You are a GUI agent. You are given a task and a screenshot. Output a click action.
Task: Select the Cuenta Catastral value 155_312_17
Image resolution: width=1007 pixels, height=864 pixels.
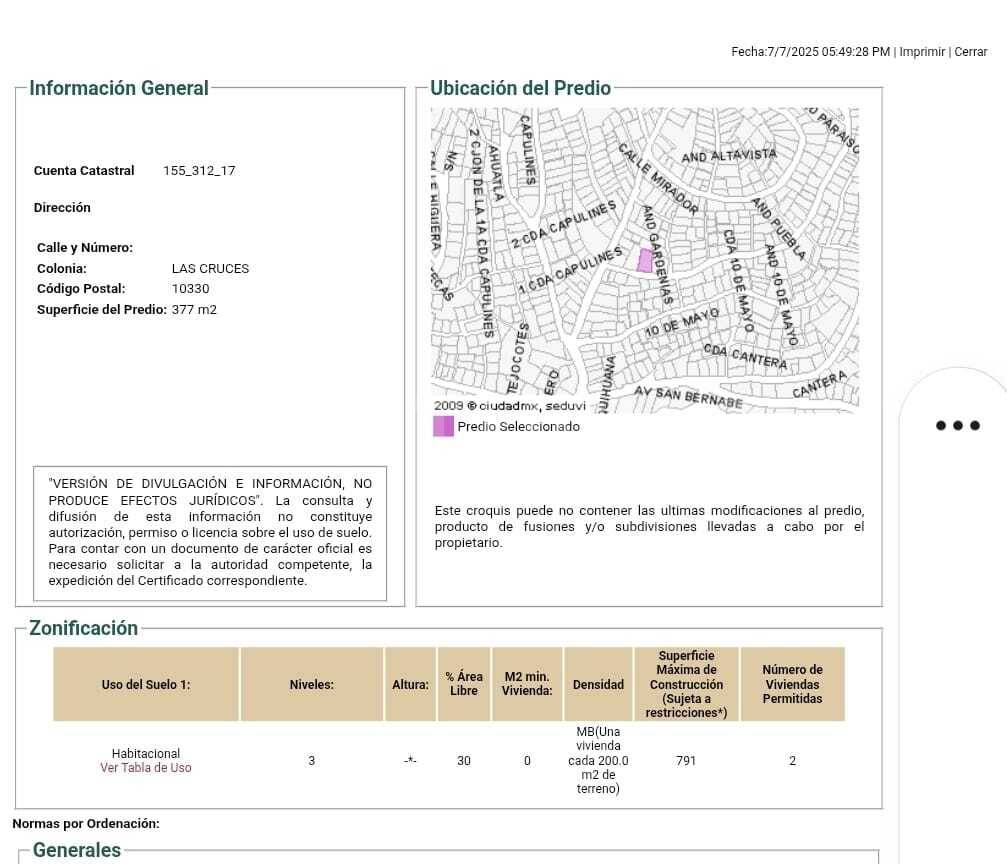[199, 171]
